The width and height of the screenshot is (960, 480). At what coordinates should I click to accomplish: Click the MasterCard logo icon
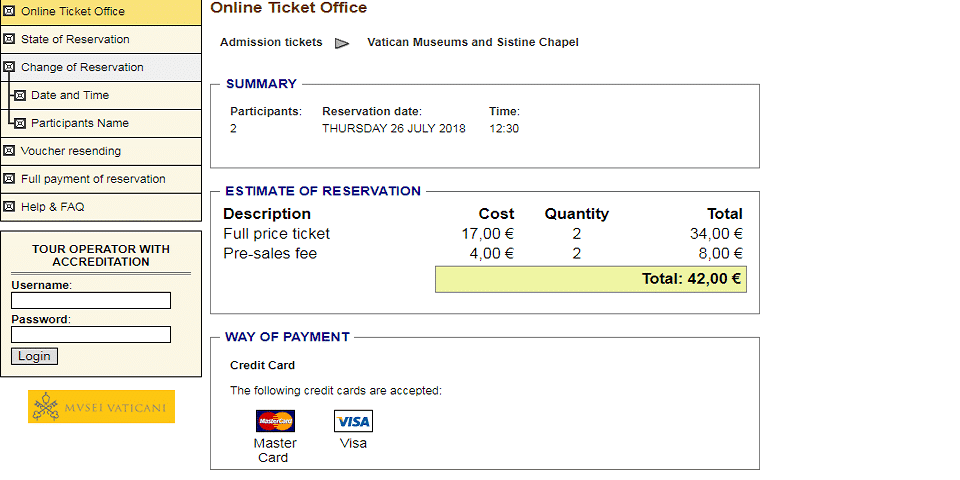click(275, 421)
